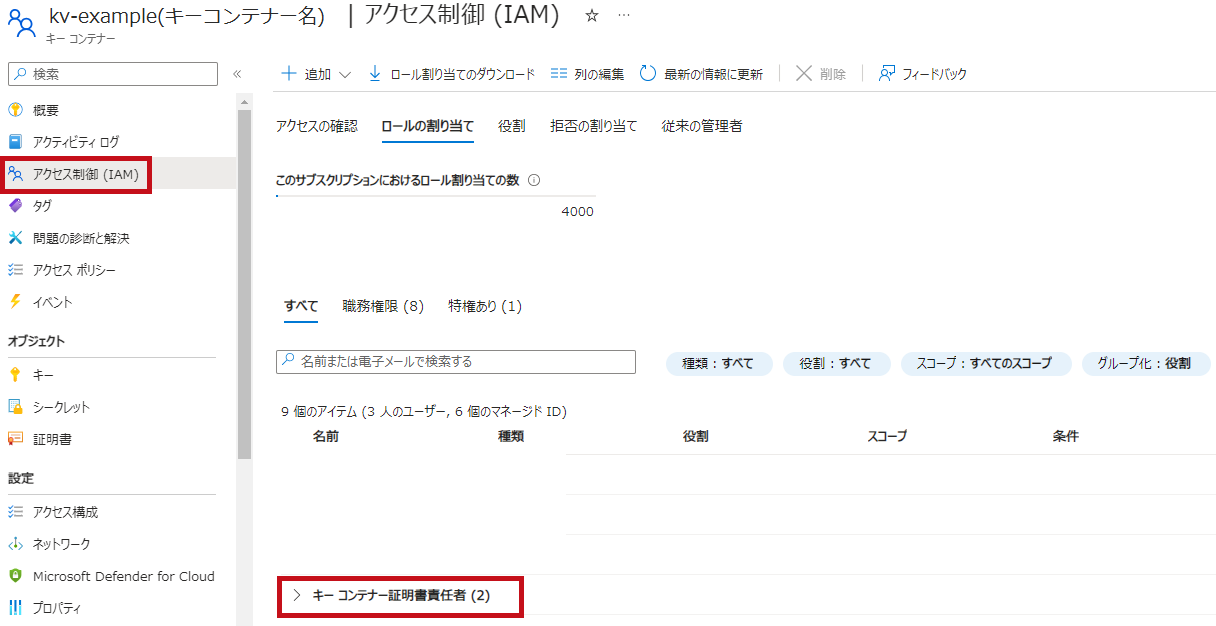Viewport: 1216px width, 626px height.
Task: Click the 削除 button label
Action: tap(832, 74)
